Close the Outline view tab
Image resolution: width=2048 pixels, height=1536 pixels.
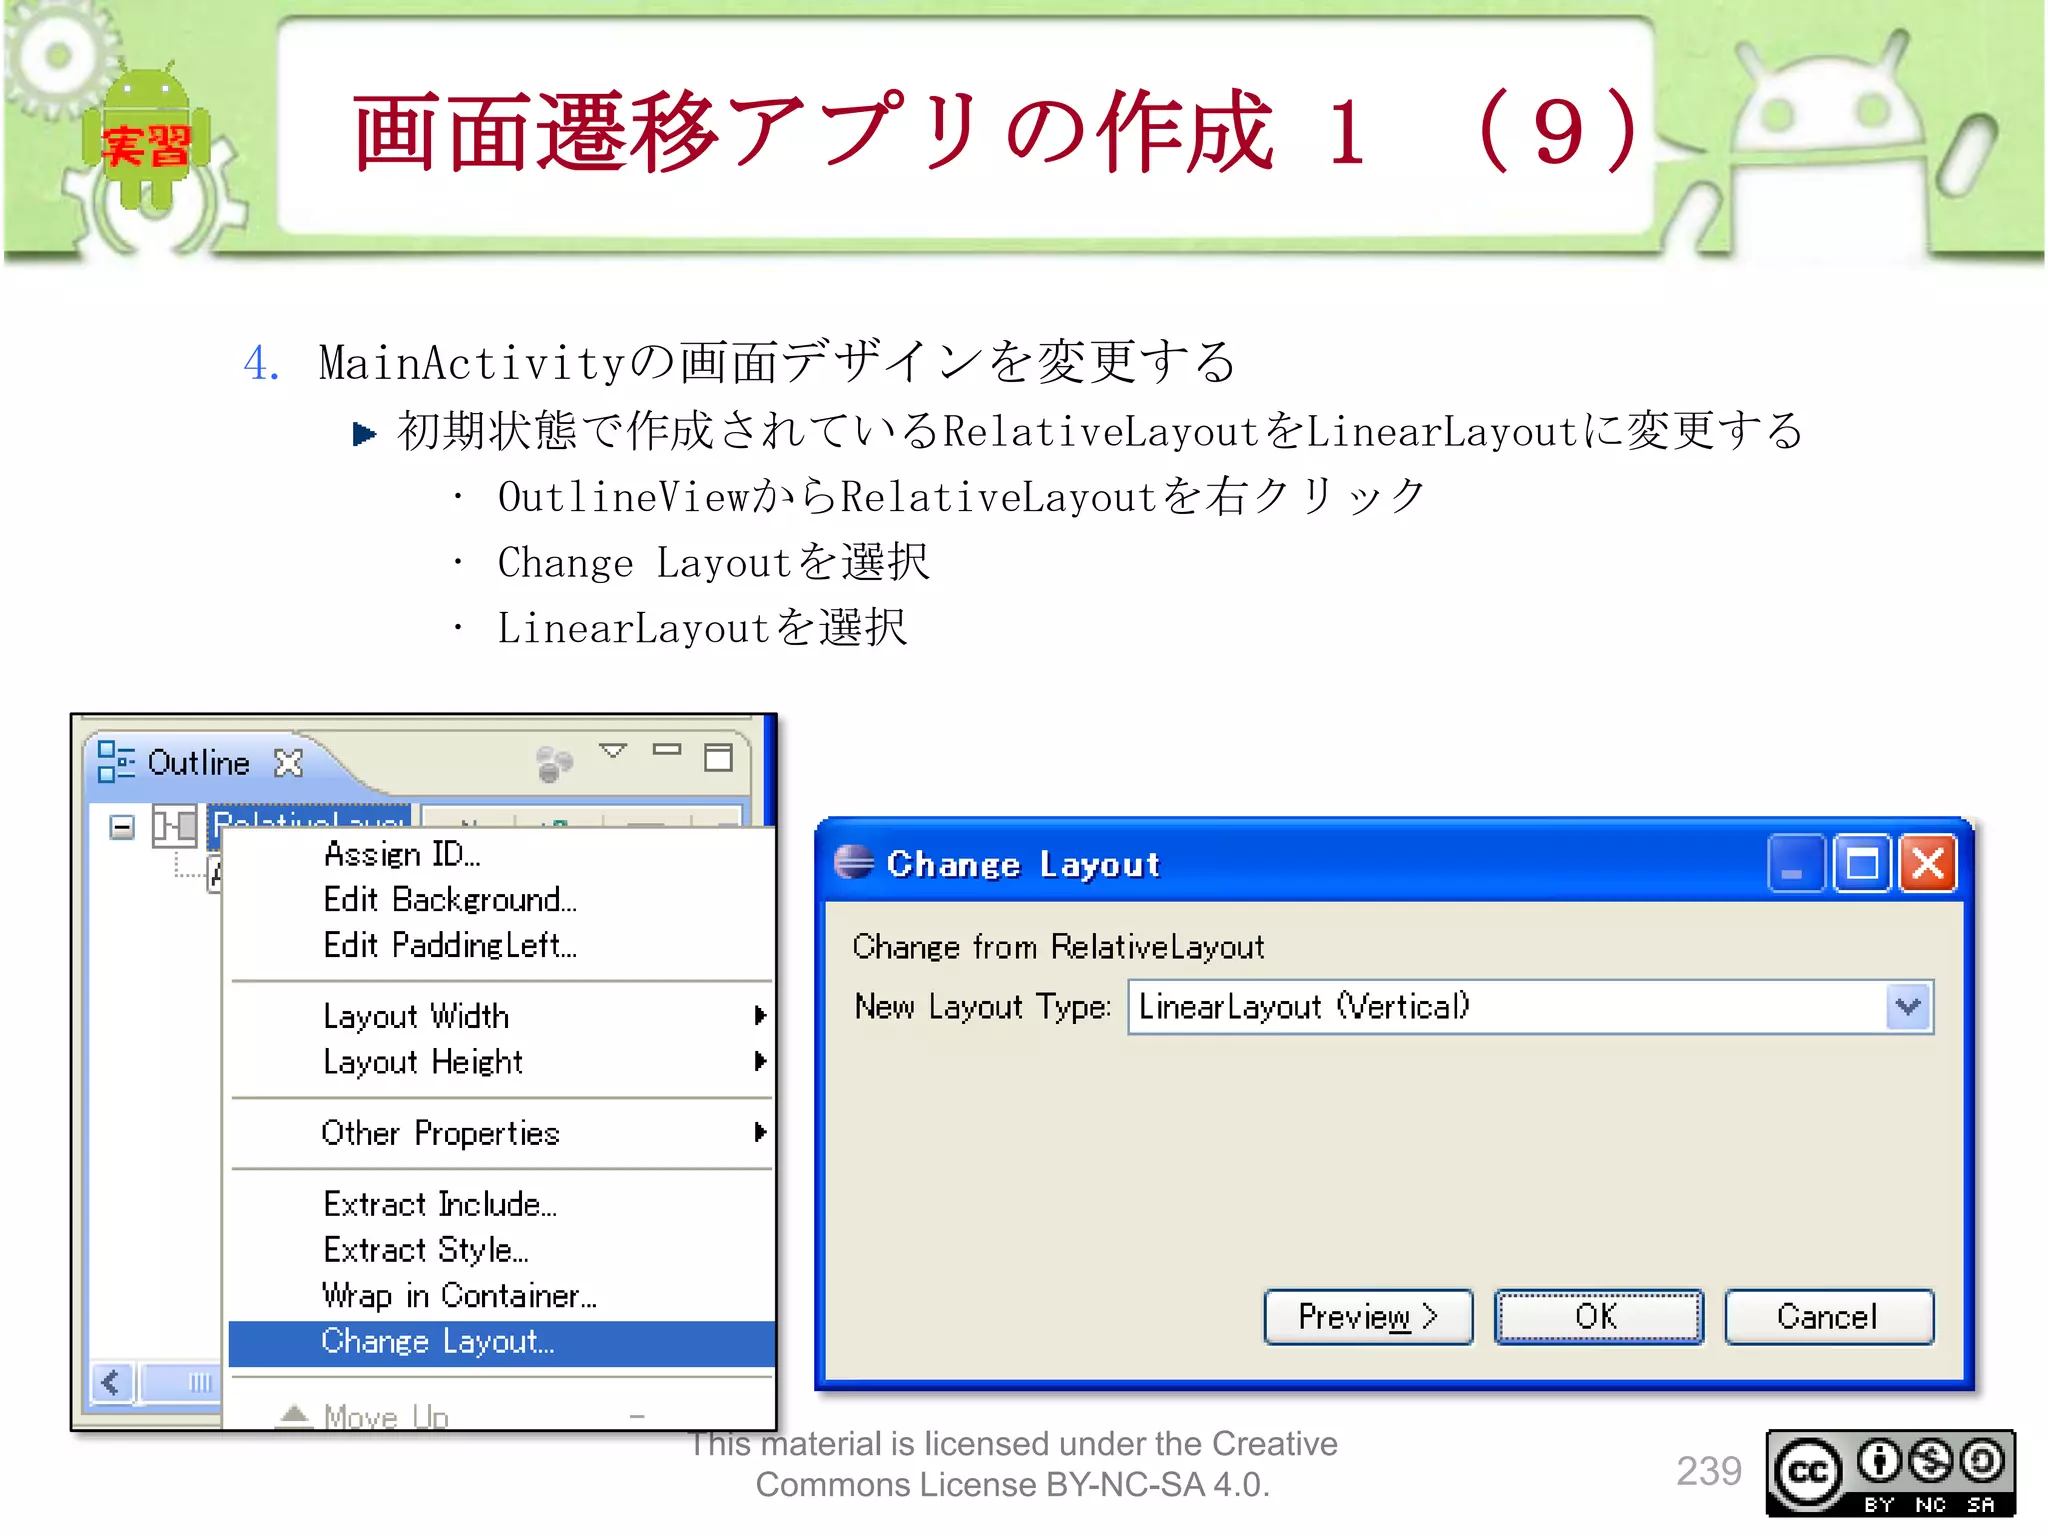pos(288,764)
